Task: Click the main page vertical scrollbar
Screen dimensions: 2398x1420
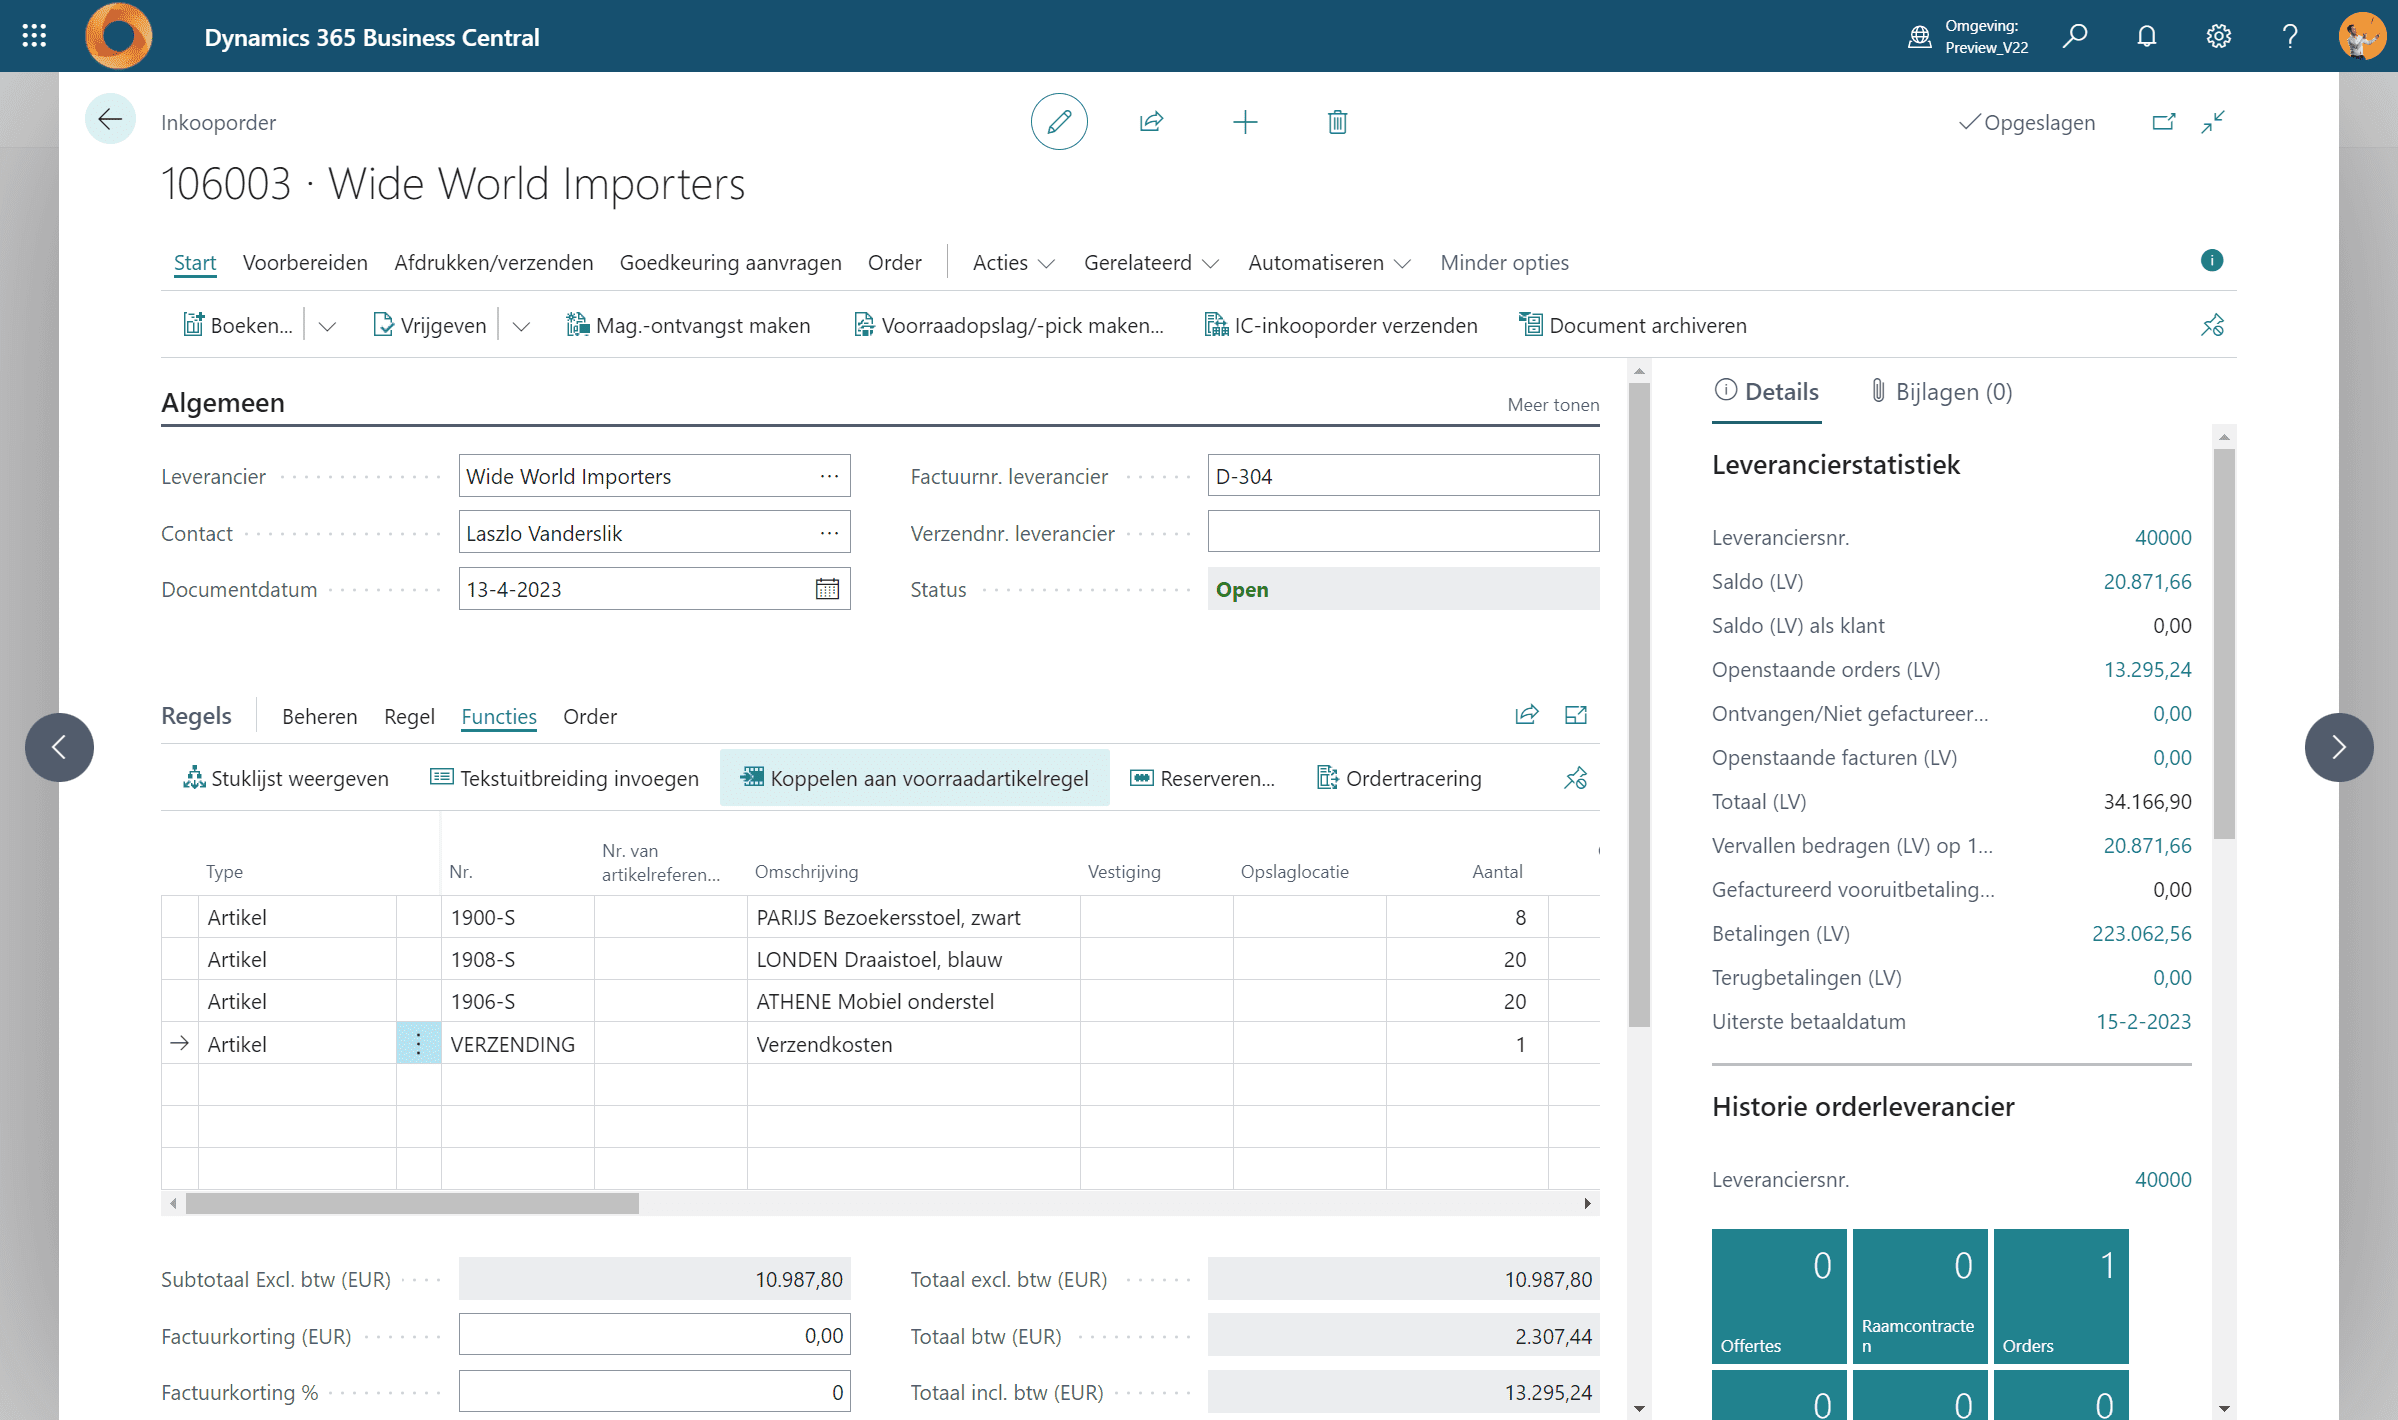Action: (x=1639, y=705)
